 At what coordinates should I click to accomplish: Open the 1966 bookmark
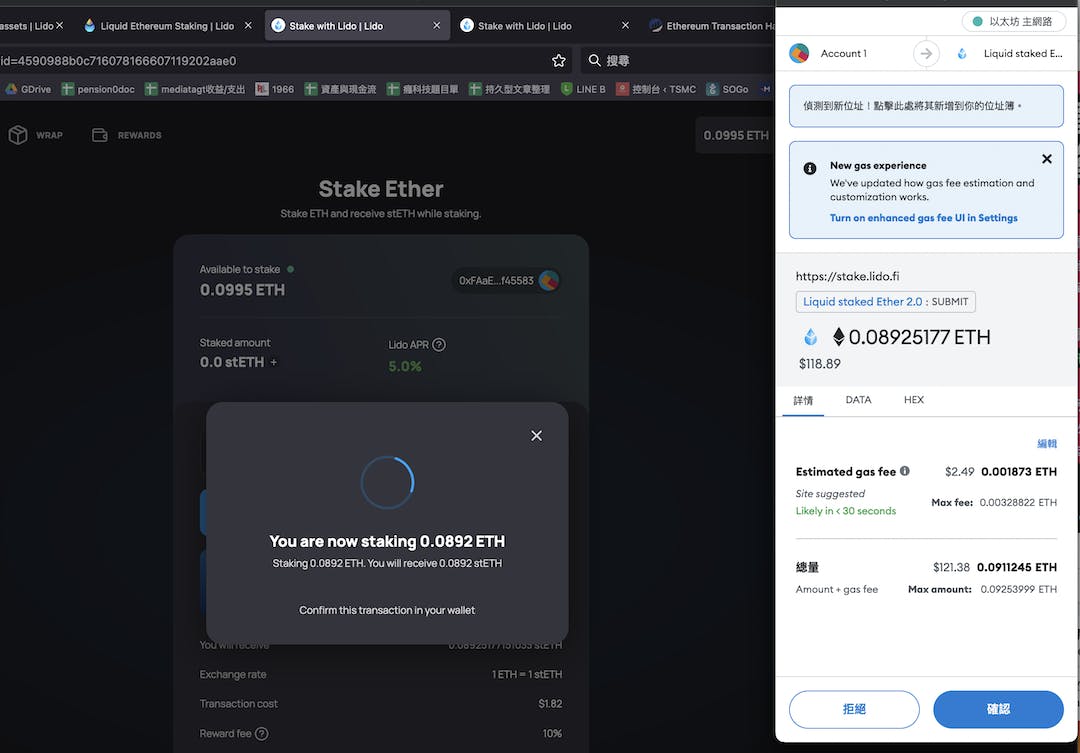[275, 89]
